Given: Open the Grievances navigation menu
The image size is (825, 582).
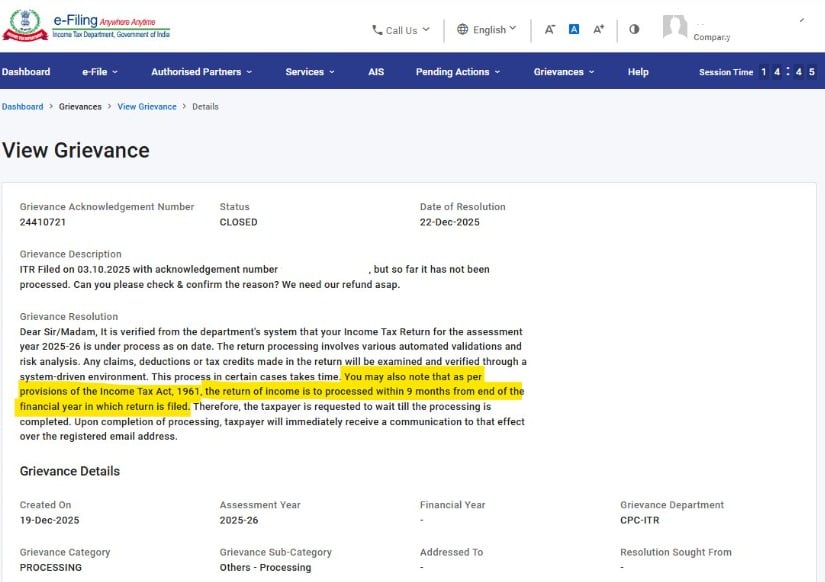Looking at the screenshot, I should coord(563,72).
